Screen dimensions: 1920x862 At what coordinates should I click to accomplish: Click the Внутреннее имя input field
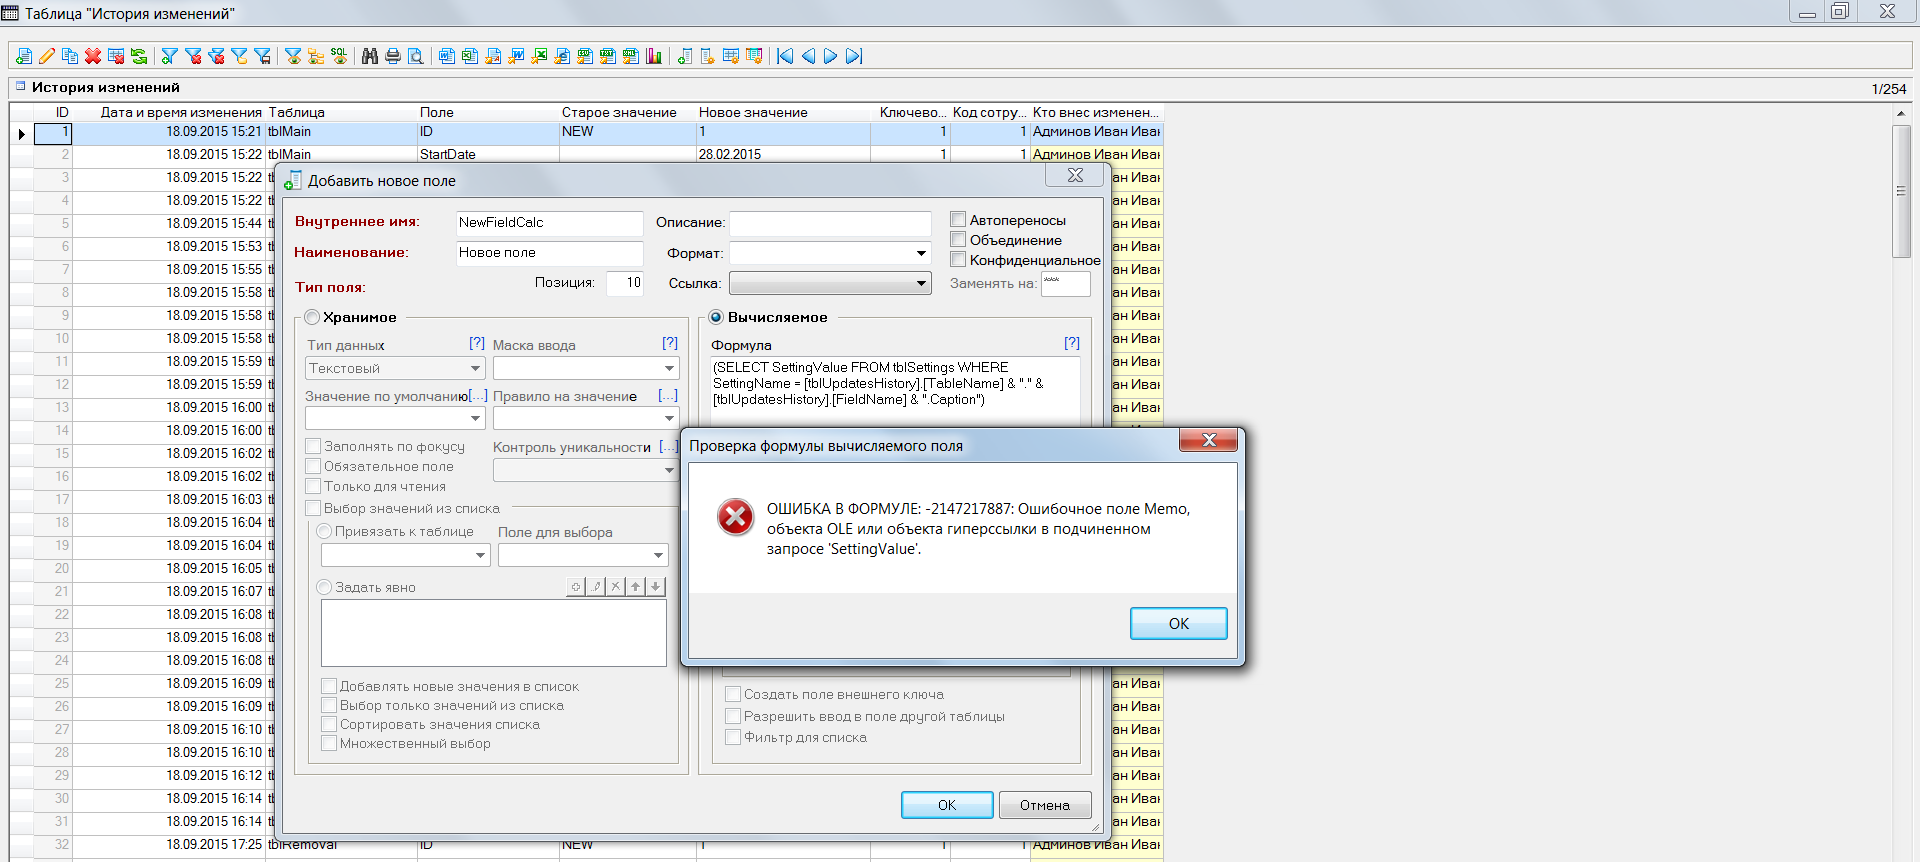548,222
